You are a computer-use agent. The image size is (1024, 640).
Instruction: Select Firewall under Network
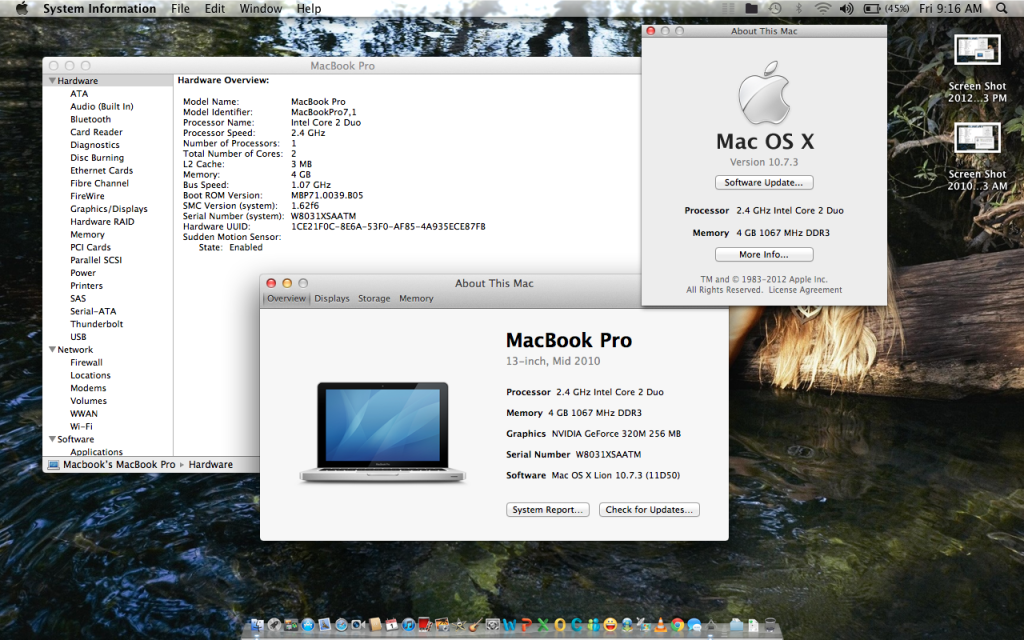click(86, 362)
